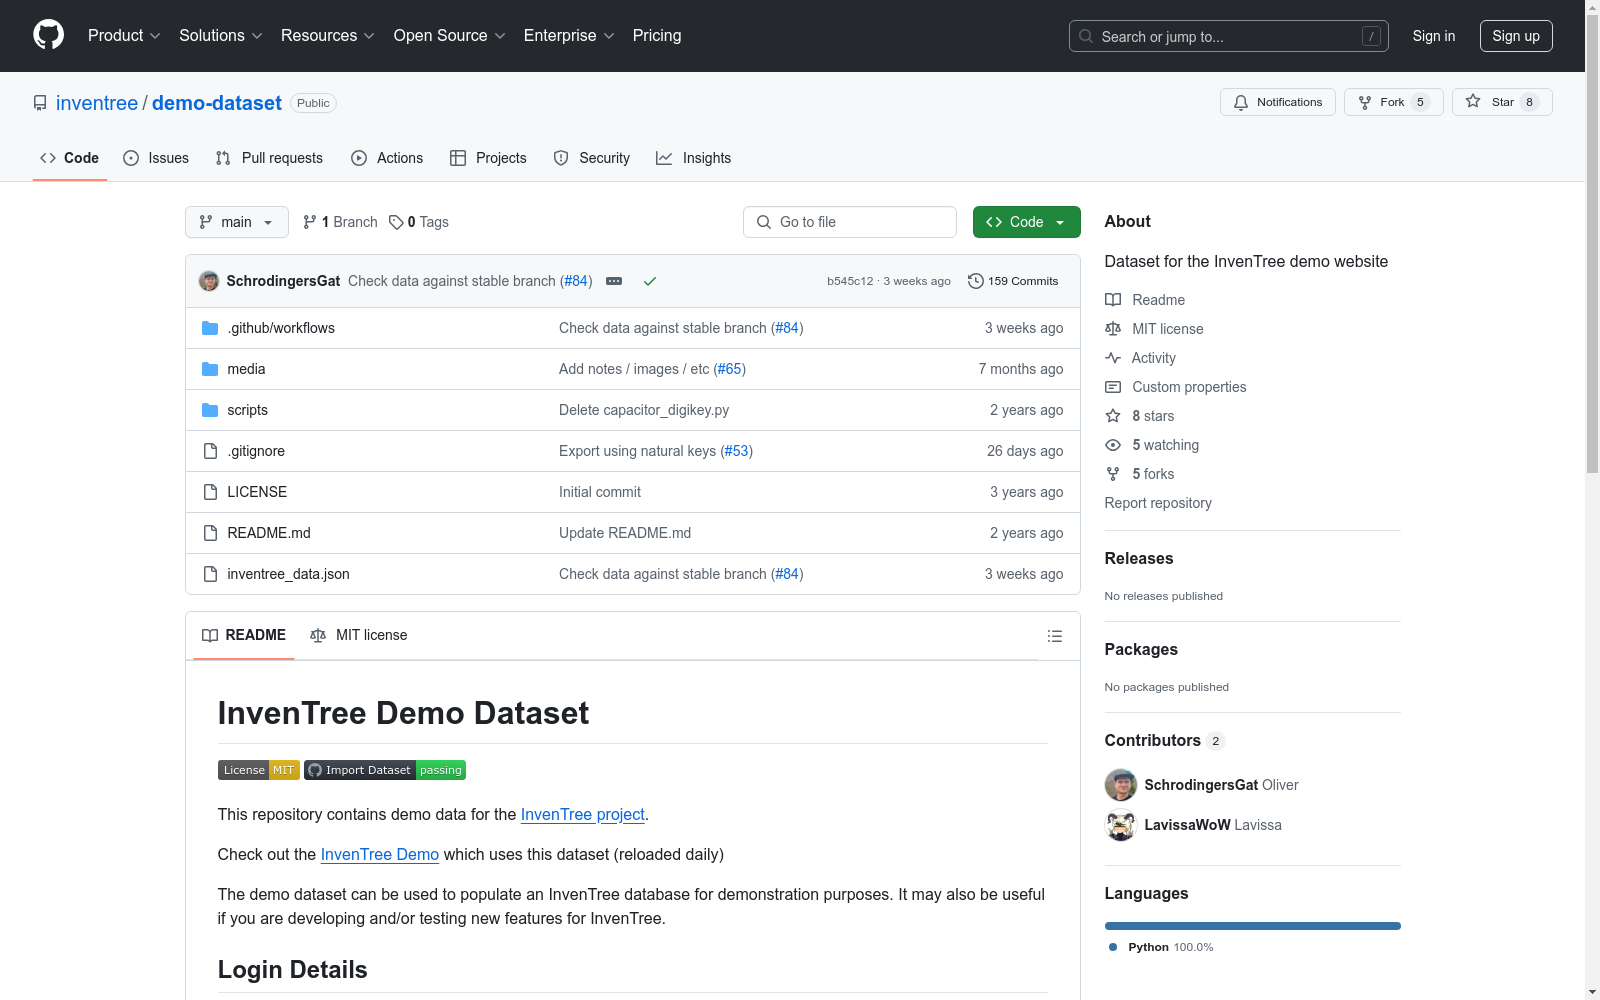Switch to the Issues tab
The width and height of the screenshot is (1600, 1000).
coord(156,158)
